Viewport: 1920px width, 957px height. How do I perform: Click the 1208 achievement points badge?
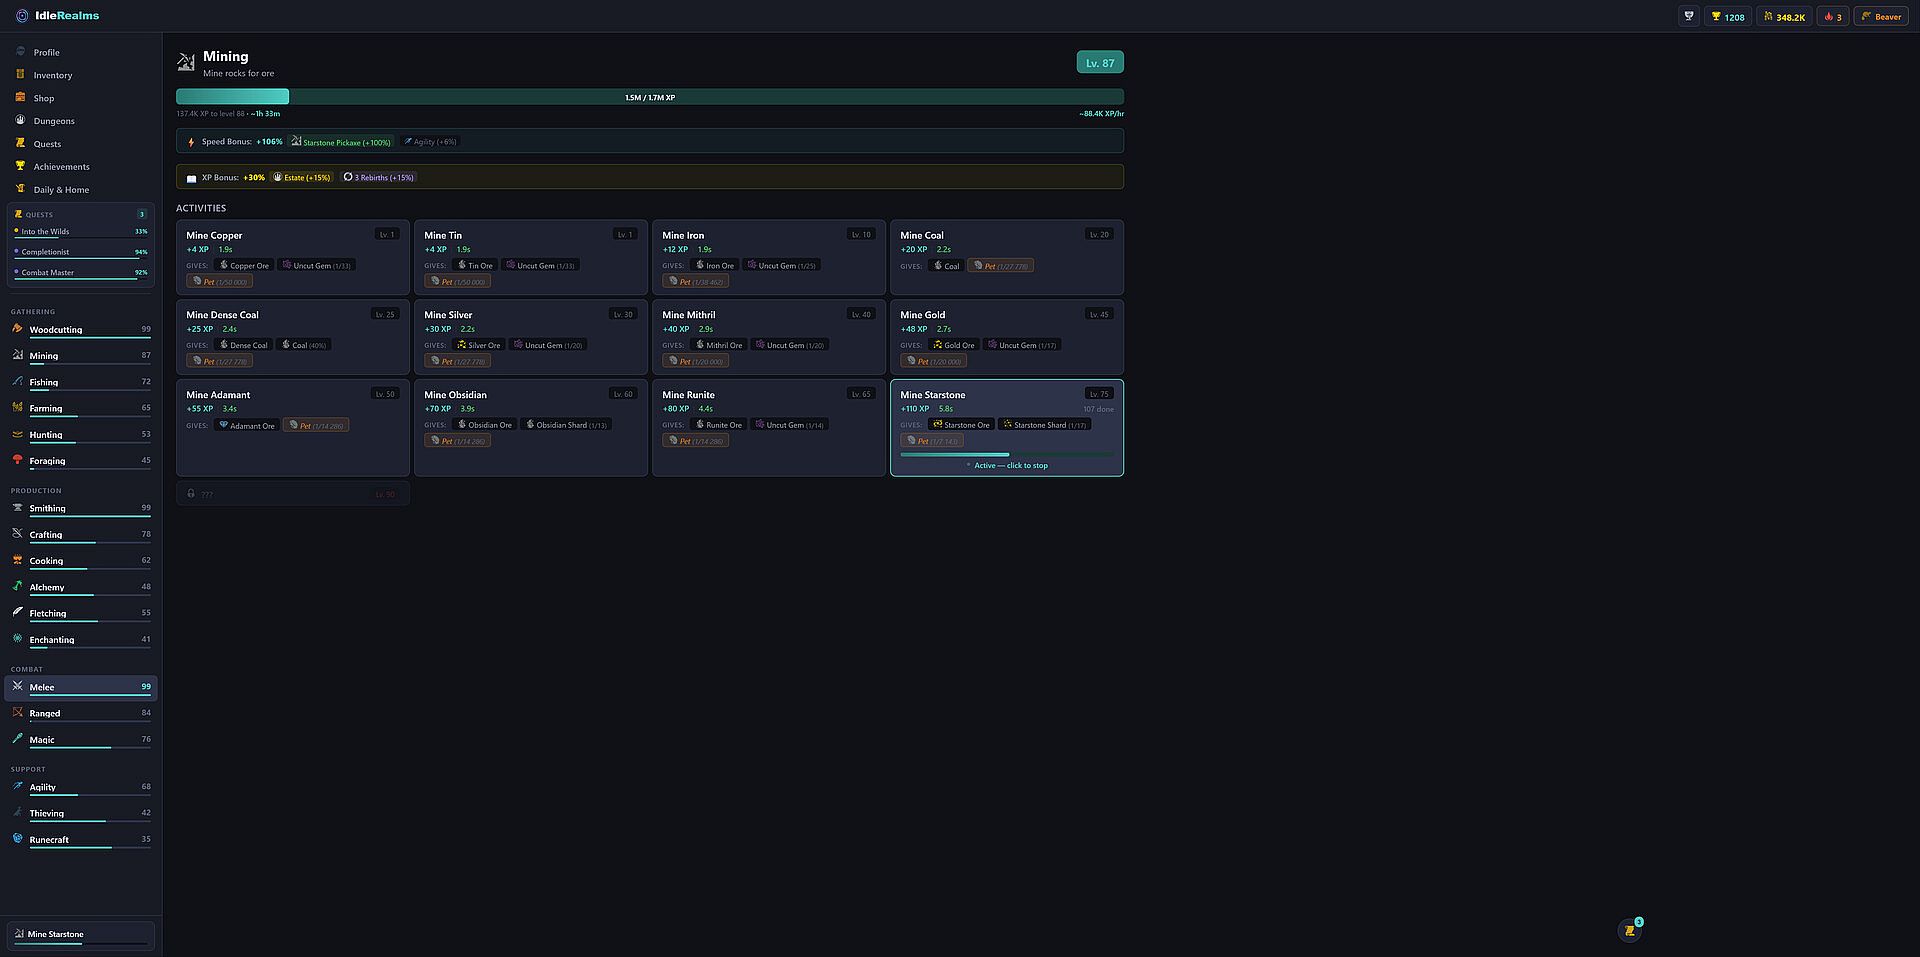[x=1728, y=16]
